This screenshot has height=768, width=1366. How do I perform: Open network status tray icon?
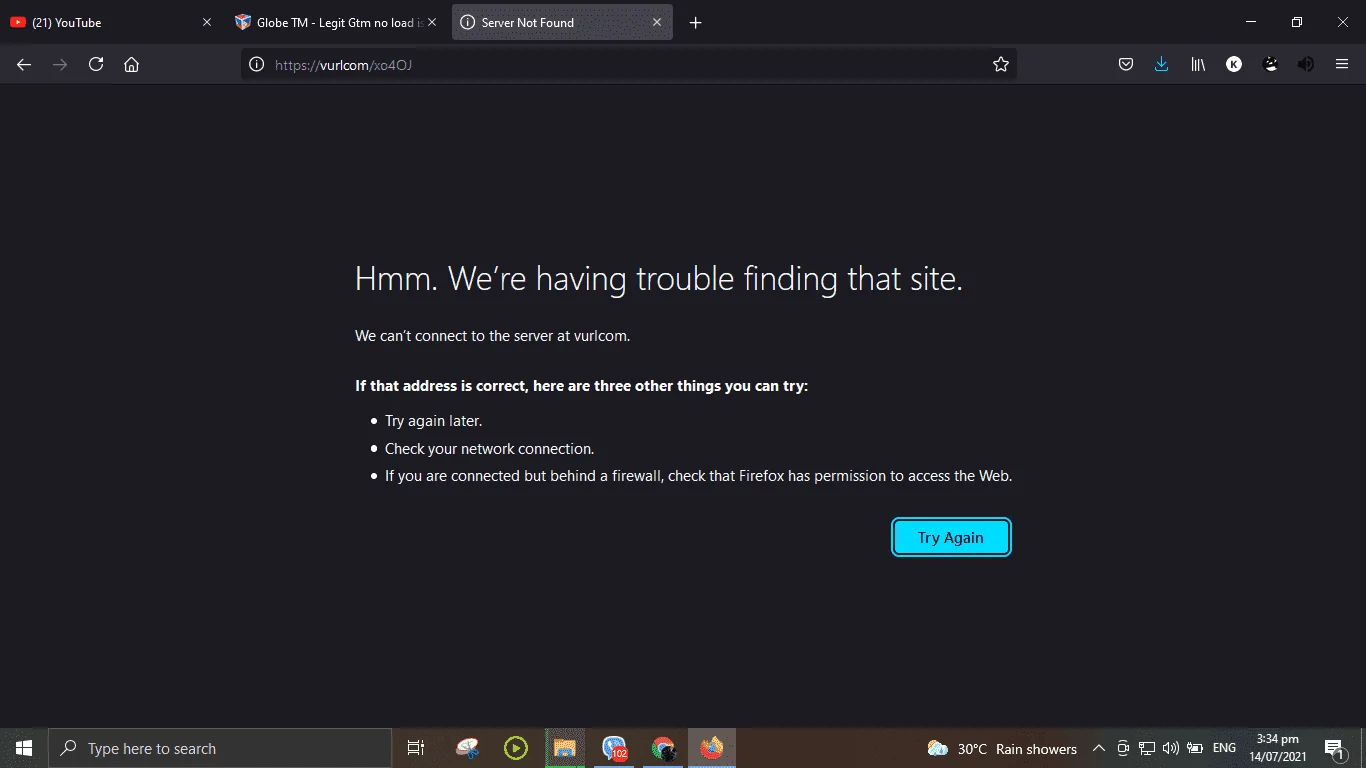tap(1147, 748)
